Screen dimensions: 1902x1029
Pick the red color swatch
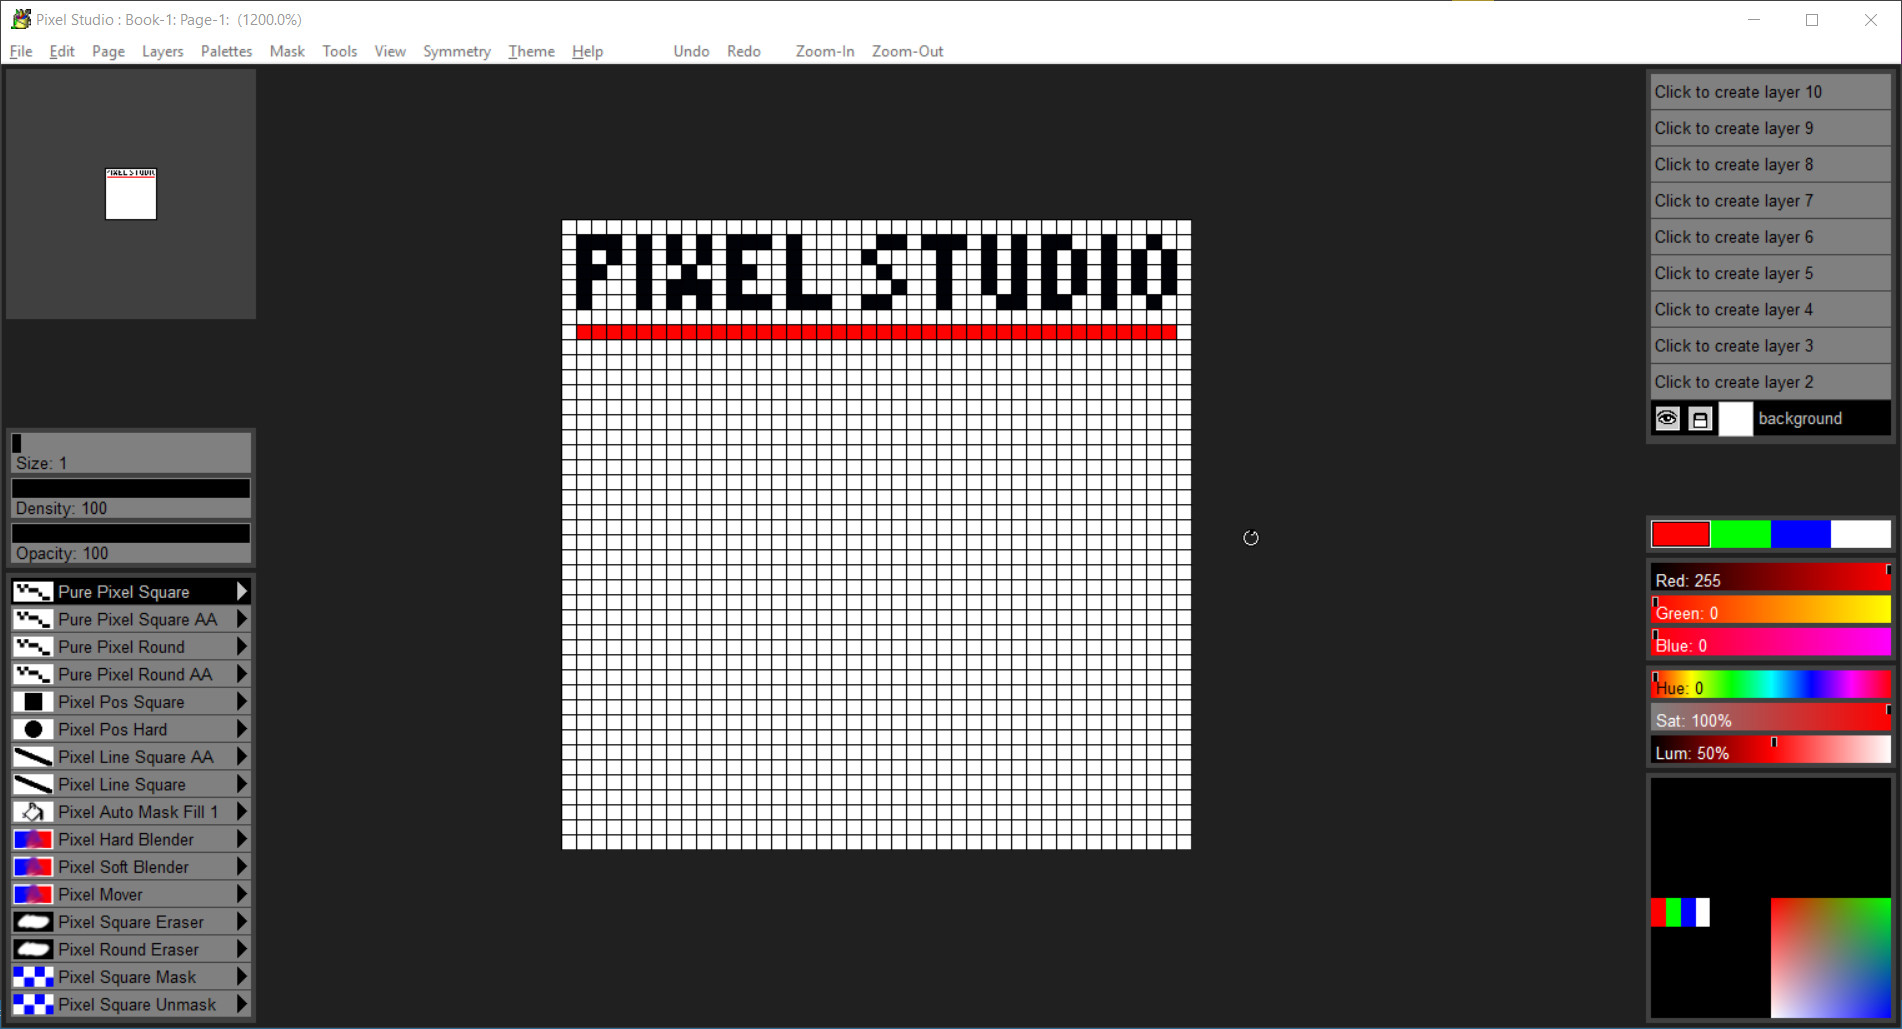pyautogui.click(x=1681, y=534)
